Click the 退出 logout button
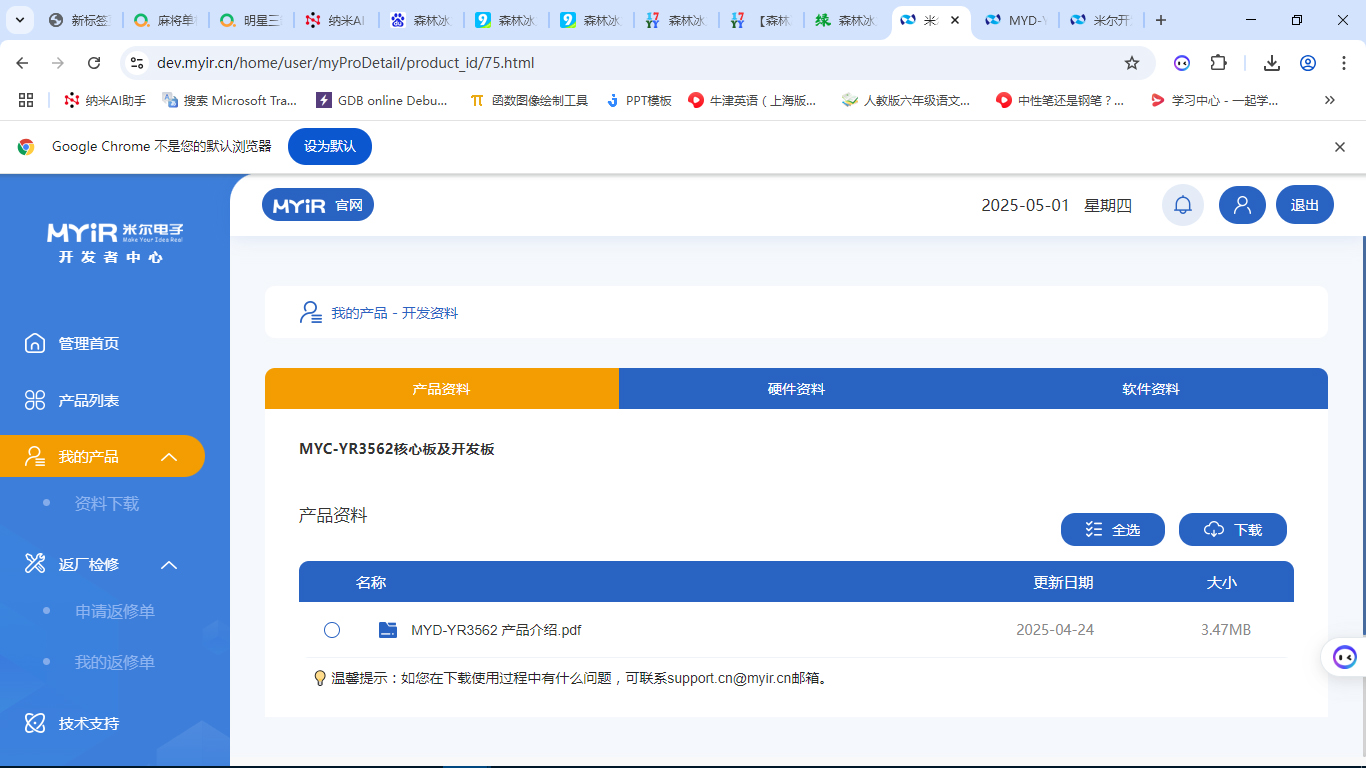Image resolution: width=1366 pixels, height=768 pixels. (x=1305, y=205)
